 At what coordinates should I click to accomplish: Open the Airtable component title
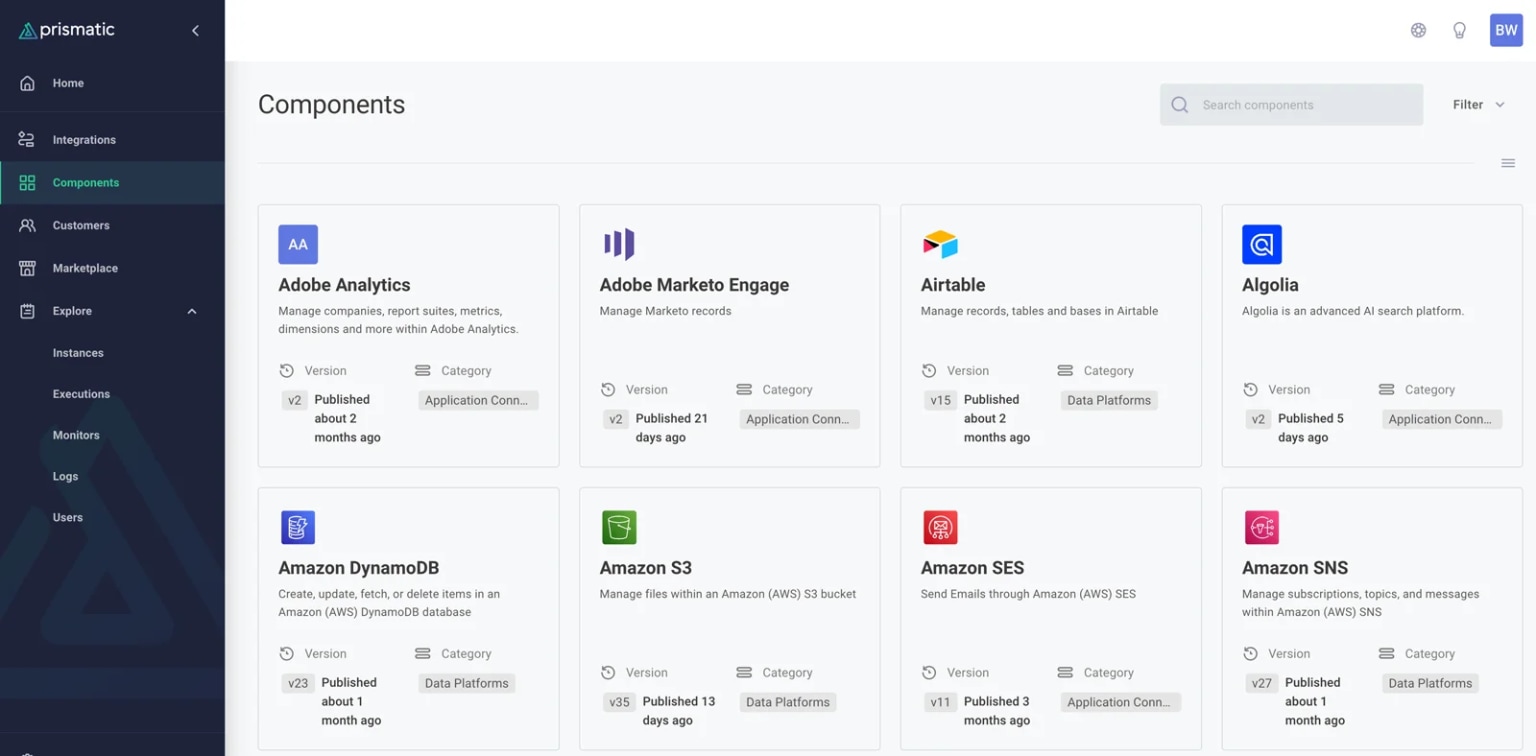click(953, 285)
